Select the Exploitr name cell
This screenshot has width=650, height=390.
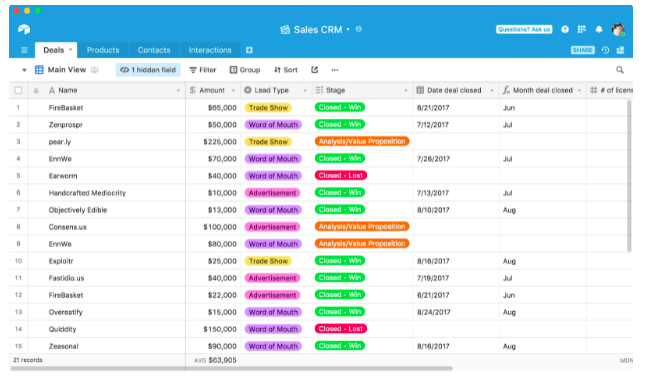(107, 261)
